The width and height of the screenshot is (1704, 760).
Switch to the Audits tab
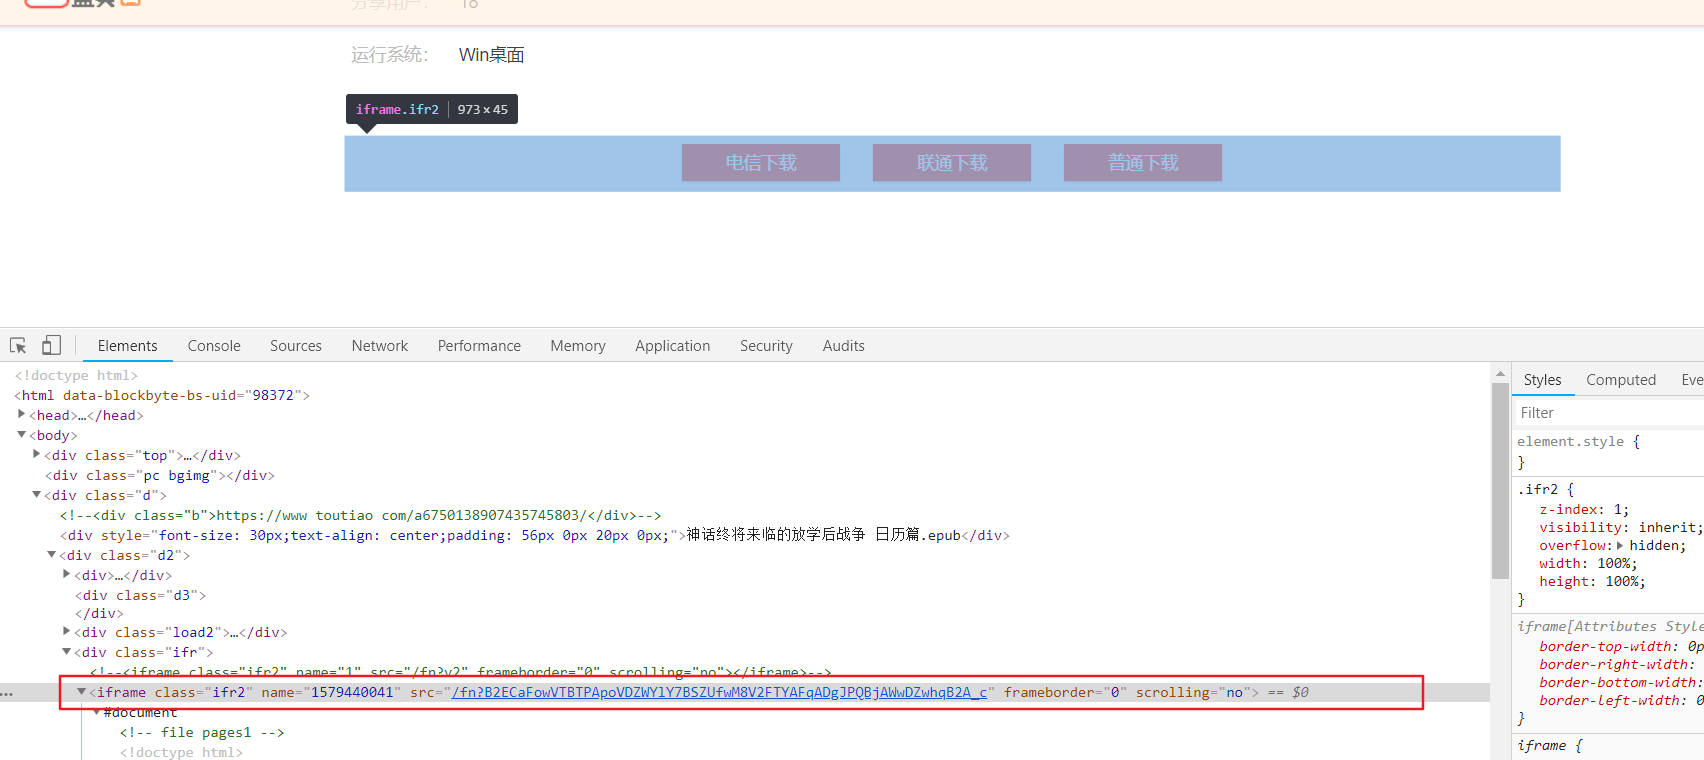pyautogui.click(x=844, y=346)
